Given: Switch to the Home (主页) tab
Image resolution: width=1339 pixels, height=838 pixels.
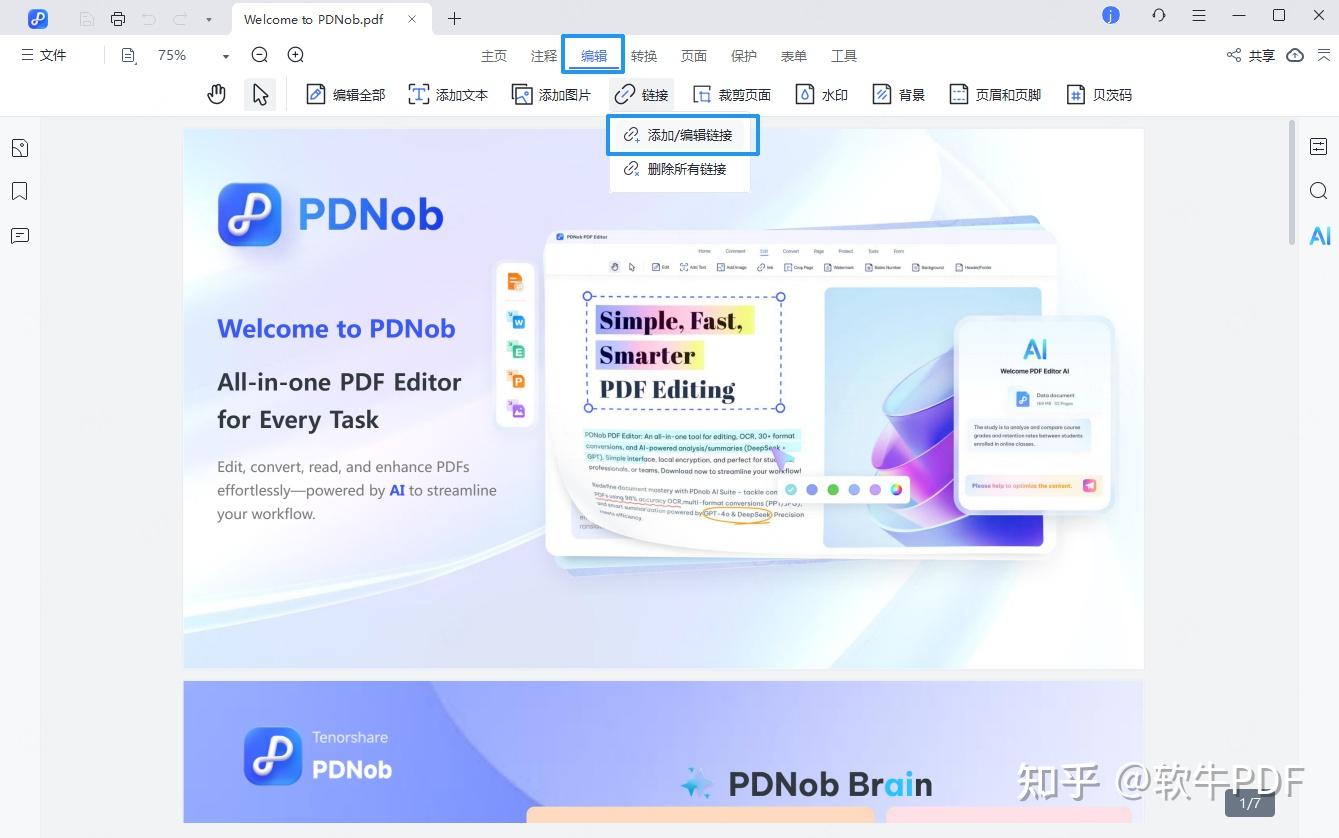Looking at the screenshot, I should pyautogui.click(x=494, y=56).
